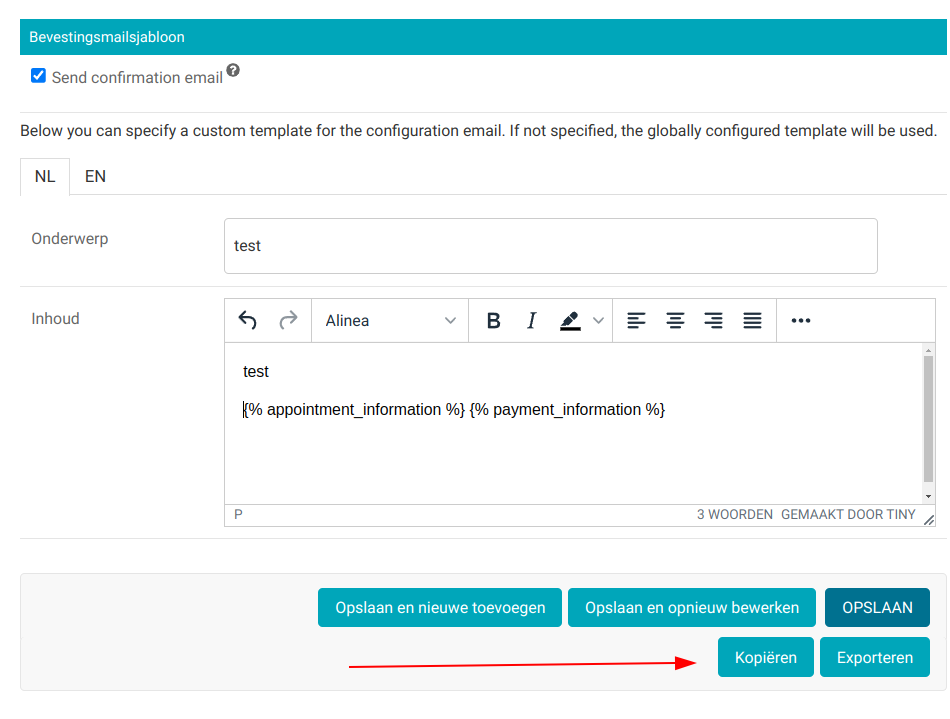Screen dimensions: 950x719
Task: Apply Italic formatting to the content
Action: 531,320
